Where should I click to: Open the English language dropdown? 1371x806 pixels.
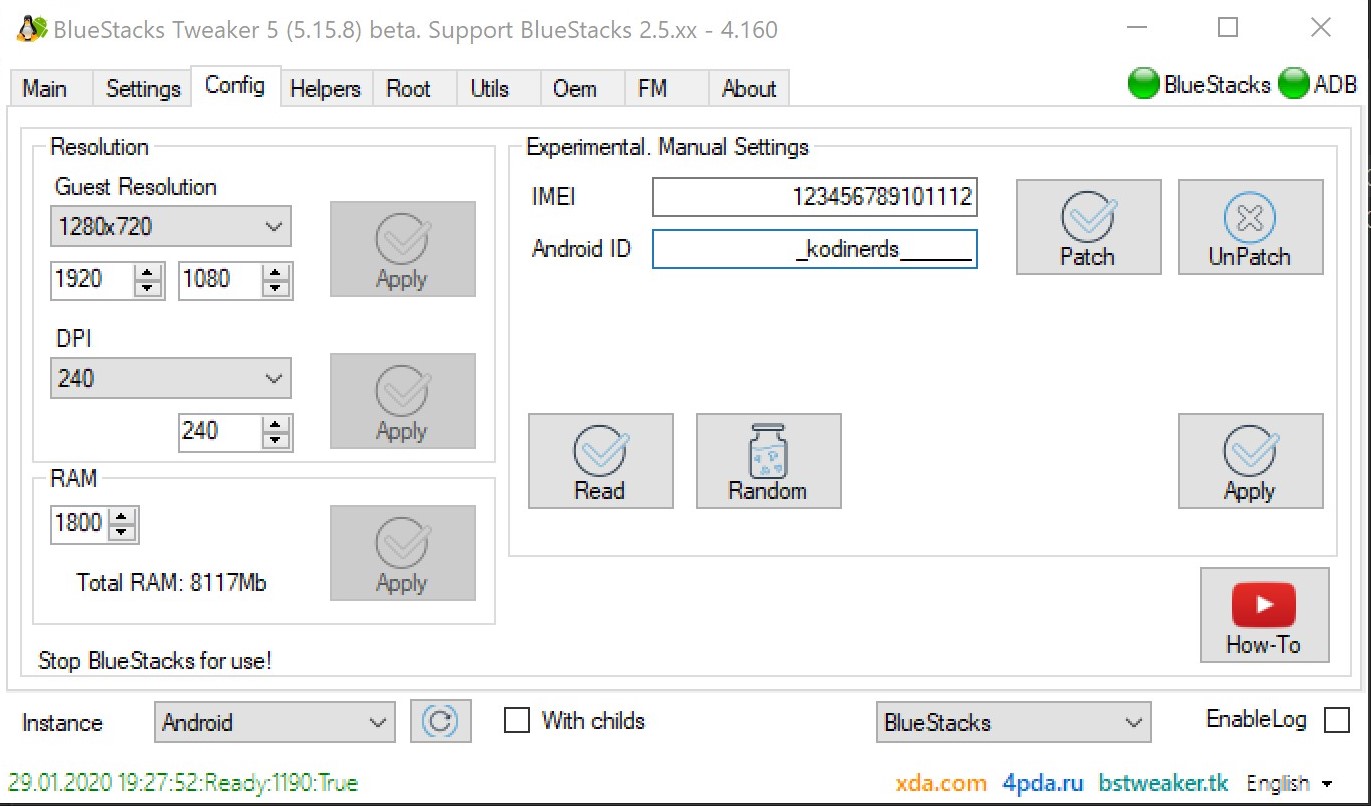click(1289, 783)
